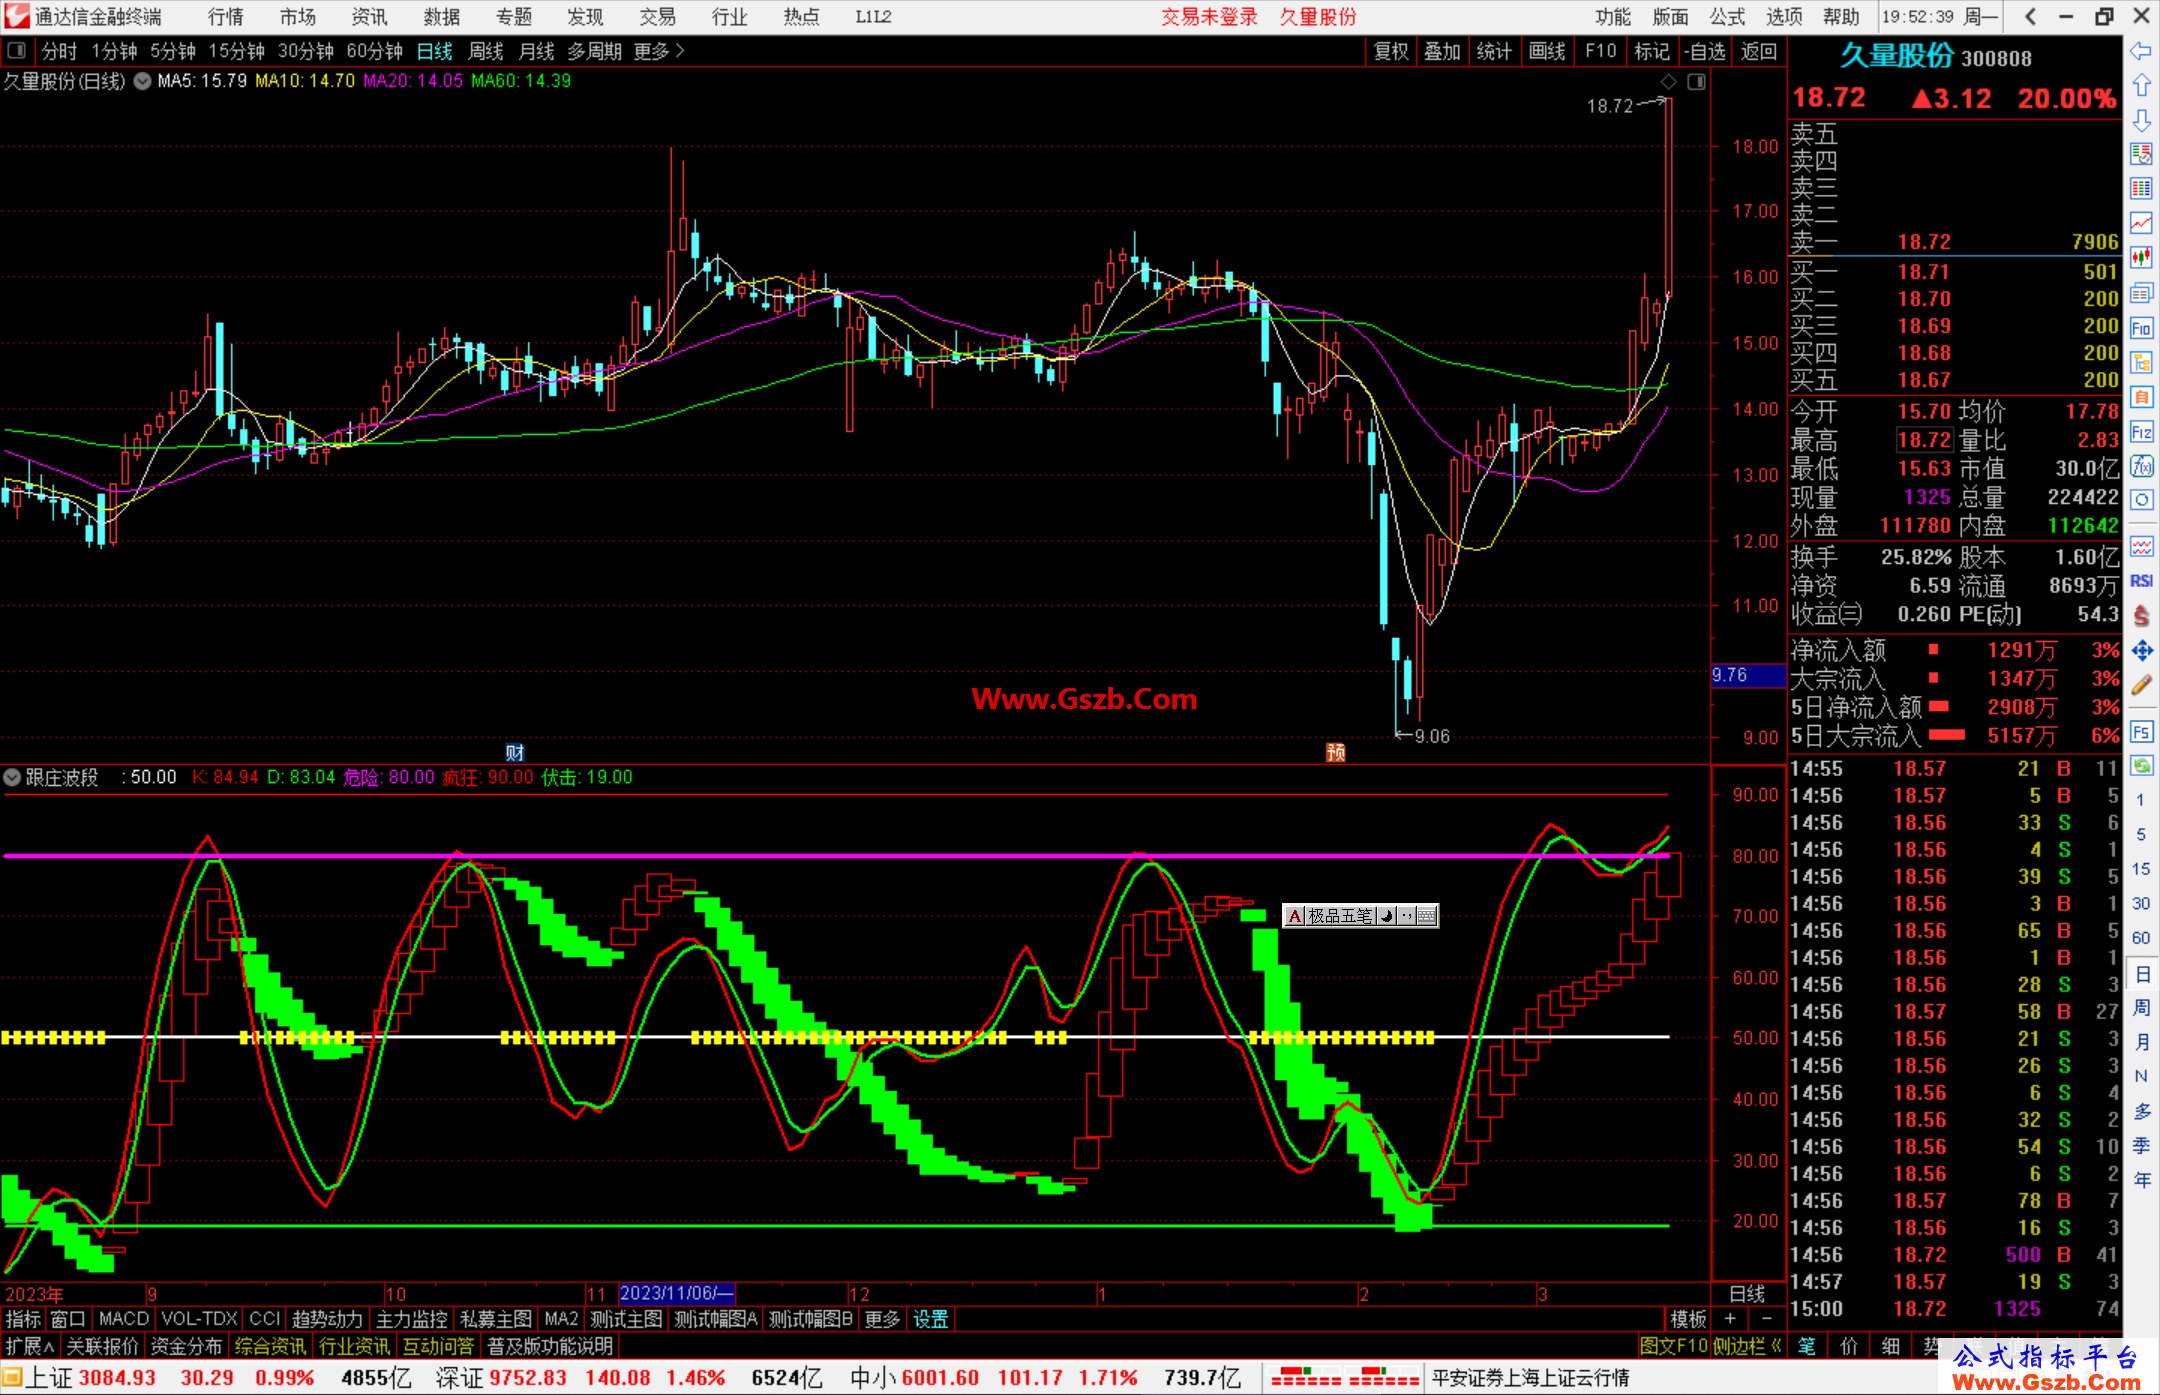Select the MACD indicator tab
The image size is (2160, 1395).
[123, 1319]
